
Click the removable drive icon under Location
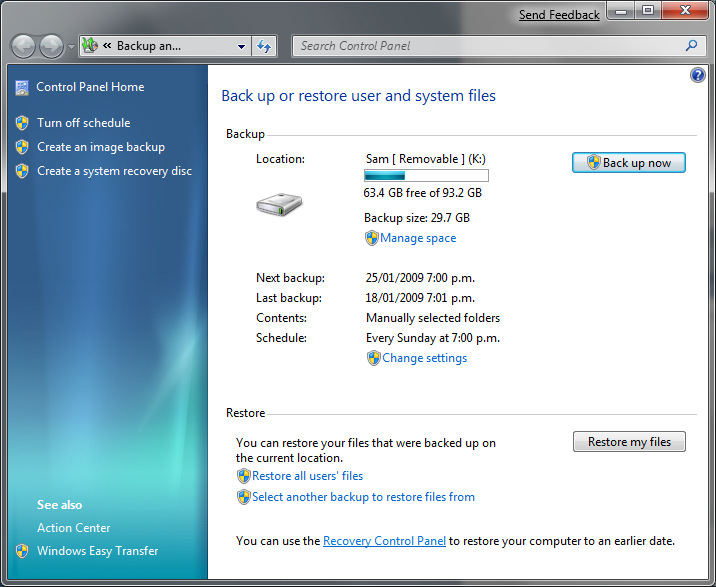coord(278,205)
